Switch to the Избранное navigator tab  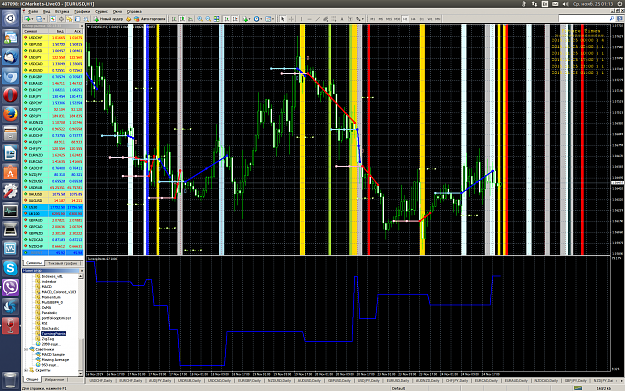point(54,379)
